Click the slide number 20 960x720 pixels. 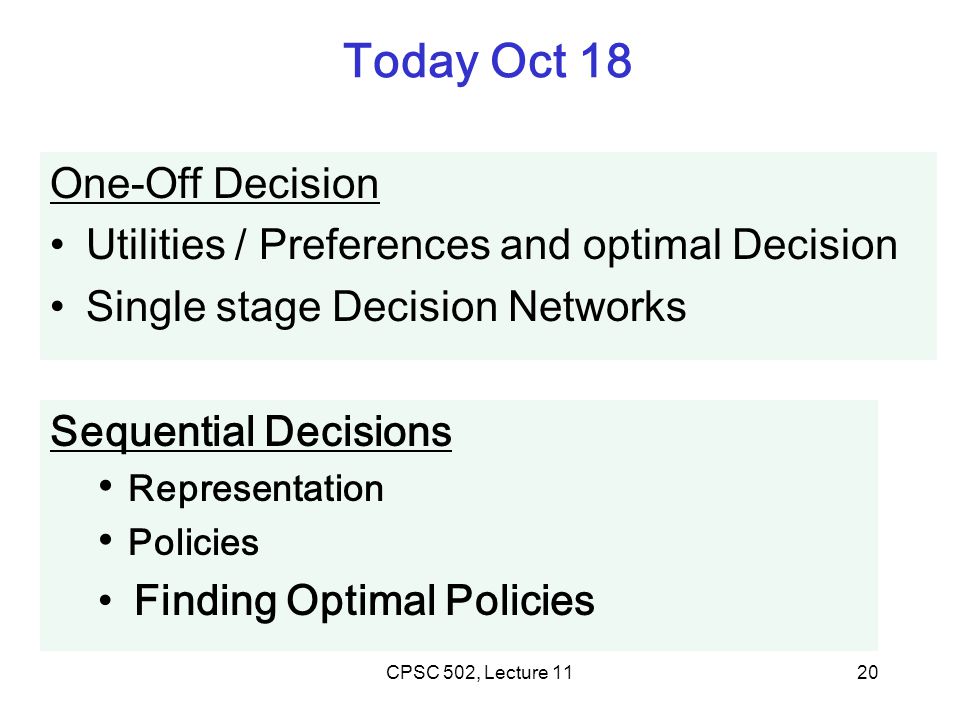click(868, 673)
